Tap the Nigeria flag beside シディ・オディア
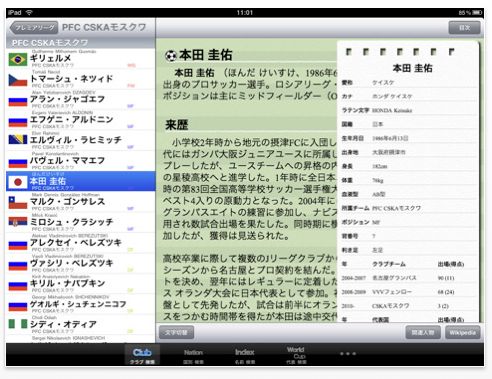The width and height of the screenshot is (492, 379). tap(18, 324)
